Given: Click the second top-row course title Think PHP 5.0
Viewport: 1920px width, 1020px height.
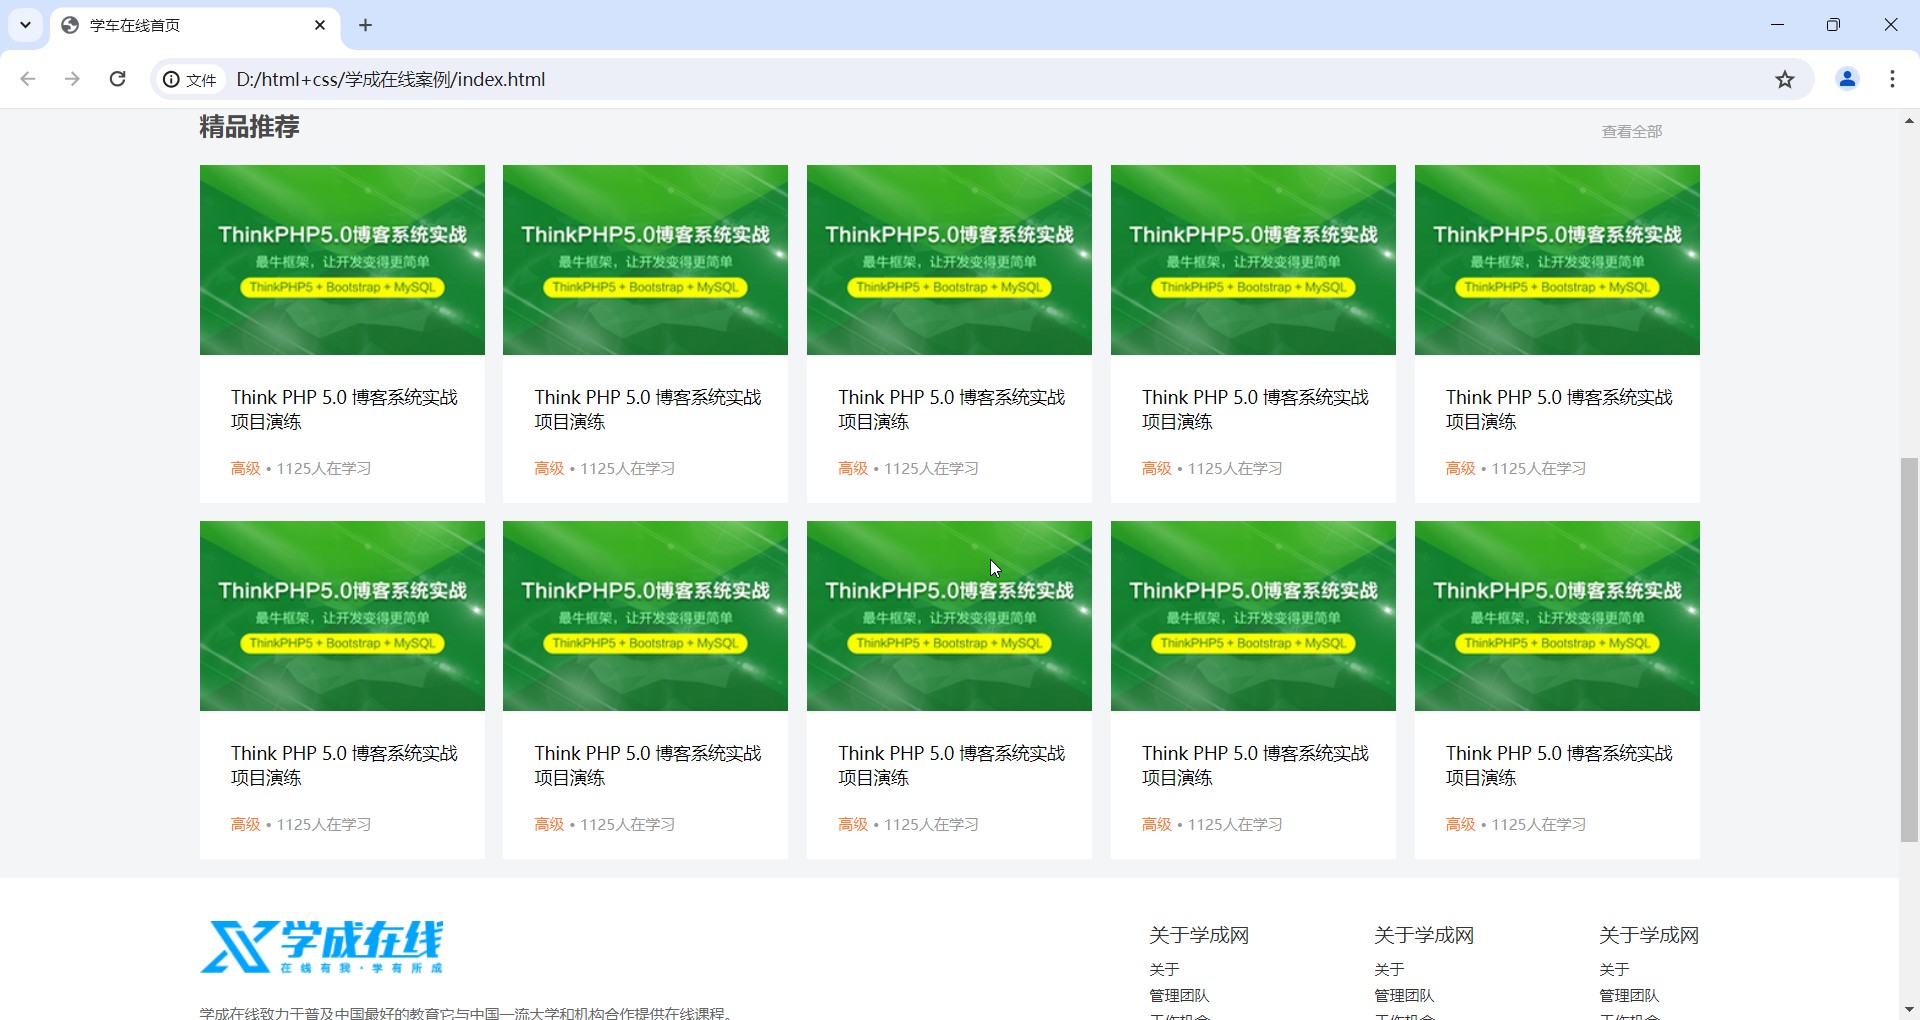Looking at the screenshot, I should pyautogui.click(x=648, y=409).
